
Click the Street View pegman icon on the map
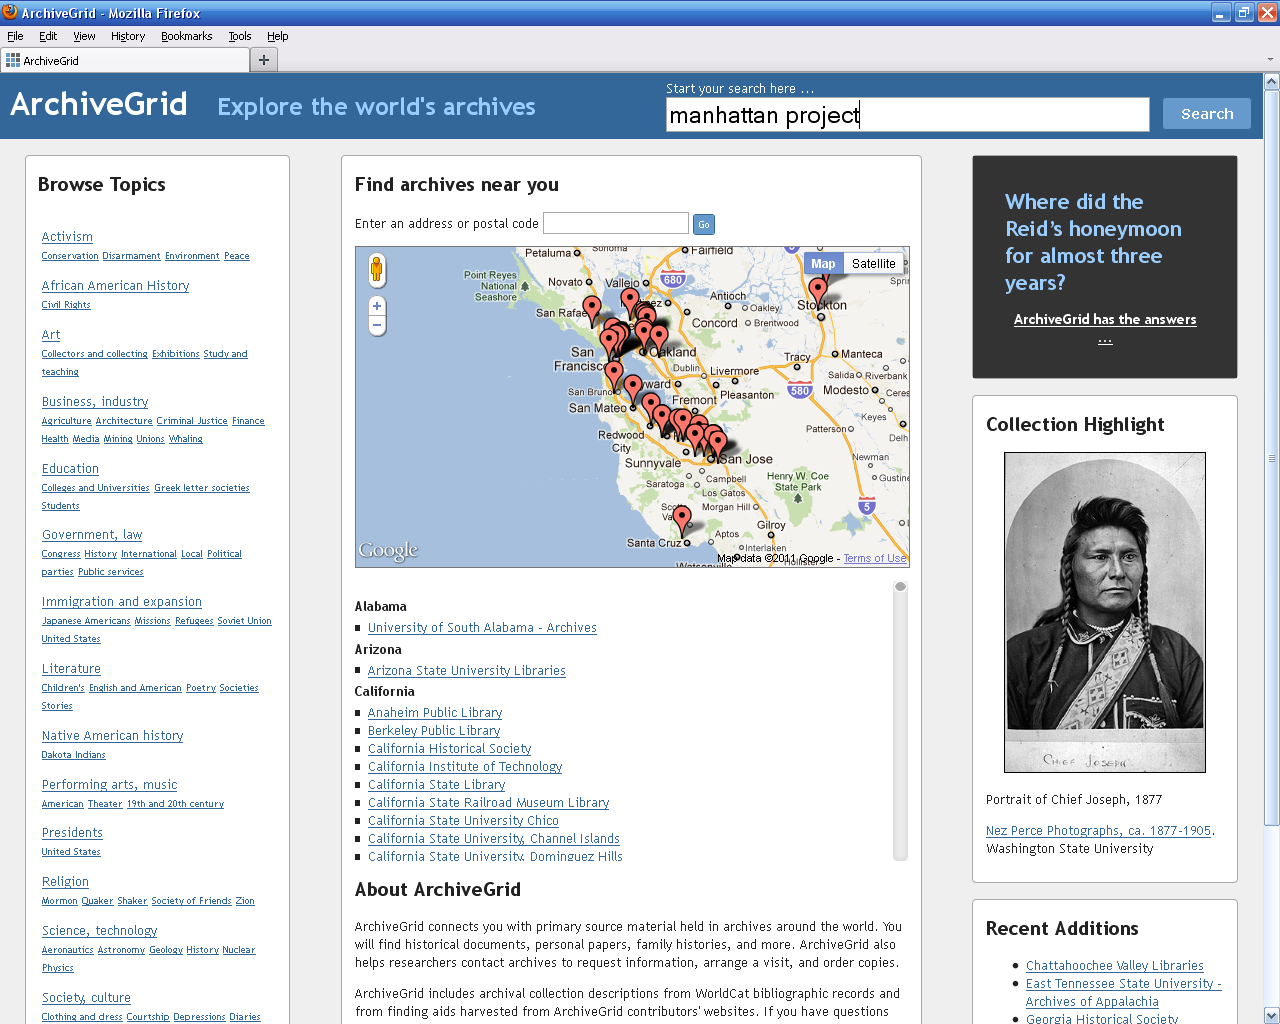(377, 270)
